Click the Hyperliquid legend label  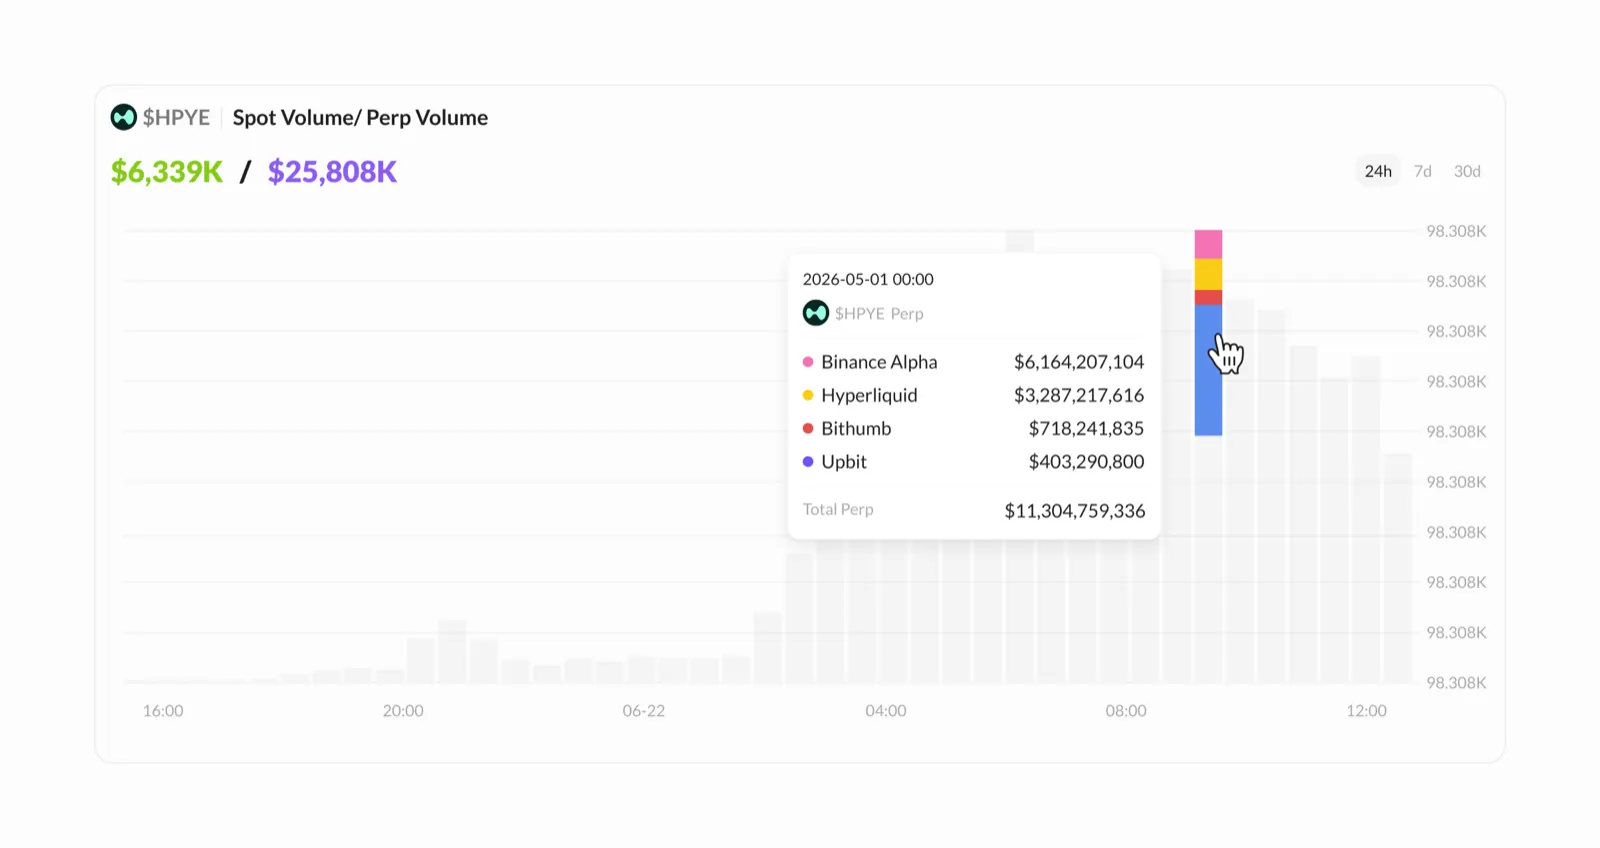[x=869, y=395]
